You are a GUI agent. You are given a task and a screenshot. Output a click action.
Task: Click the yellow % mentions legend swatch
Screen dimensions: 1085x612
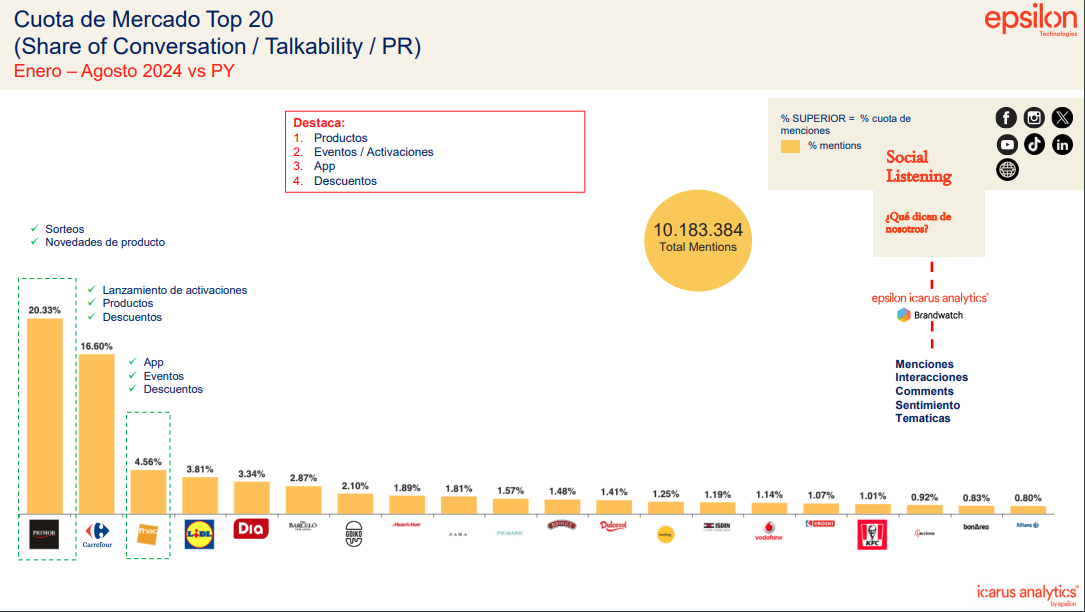point(790,146)
